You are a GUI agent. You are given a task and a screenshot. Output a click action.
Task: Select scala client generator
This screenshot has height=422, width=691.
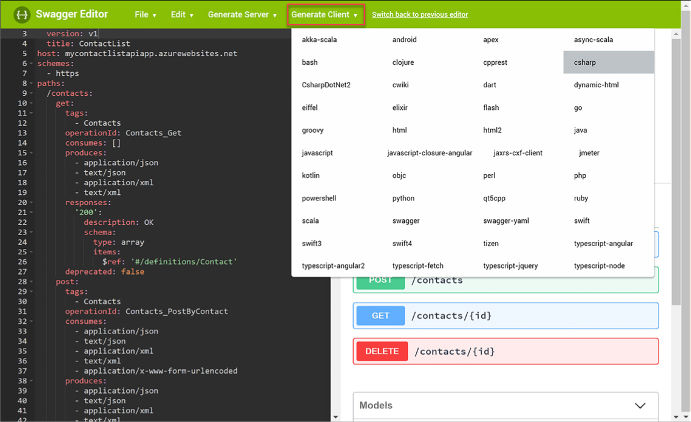pyautogui.click(x=310, y=221)
